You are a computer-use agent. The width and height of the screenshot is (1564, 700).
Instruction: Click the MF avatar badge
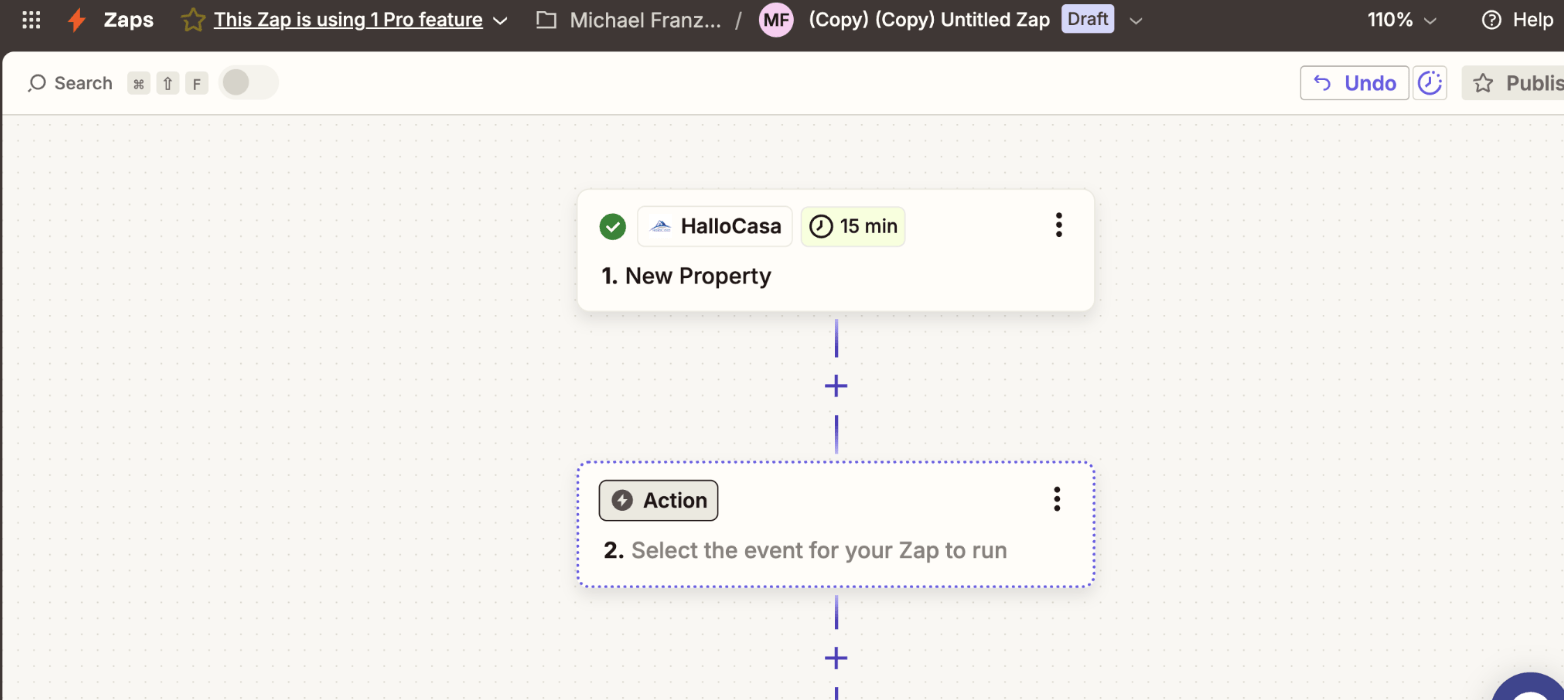click(x=776, y=20)
